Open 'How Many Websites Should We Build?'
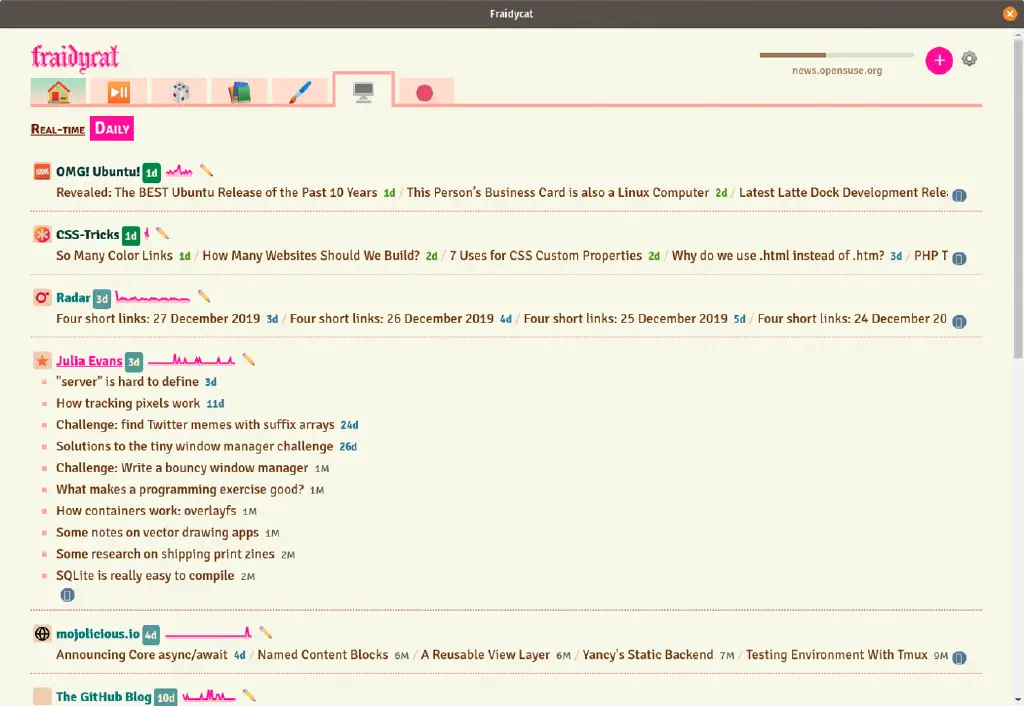The image size is (1024, 706). click(x=311, y=255)
